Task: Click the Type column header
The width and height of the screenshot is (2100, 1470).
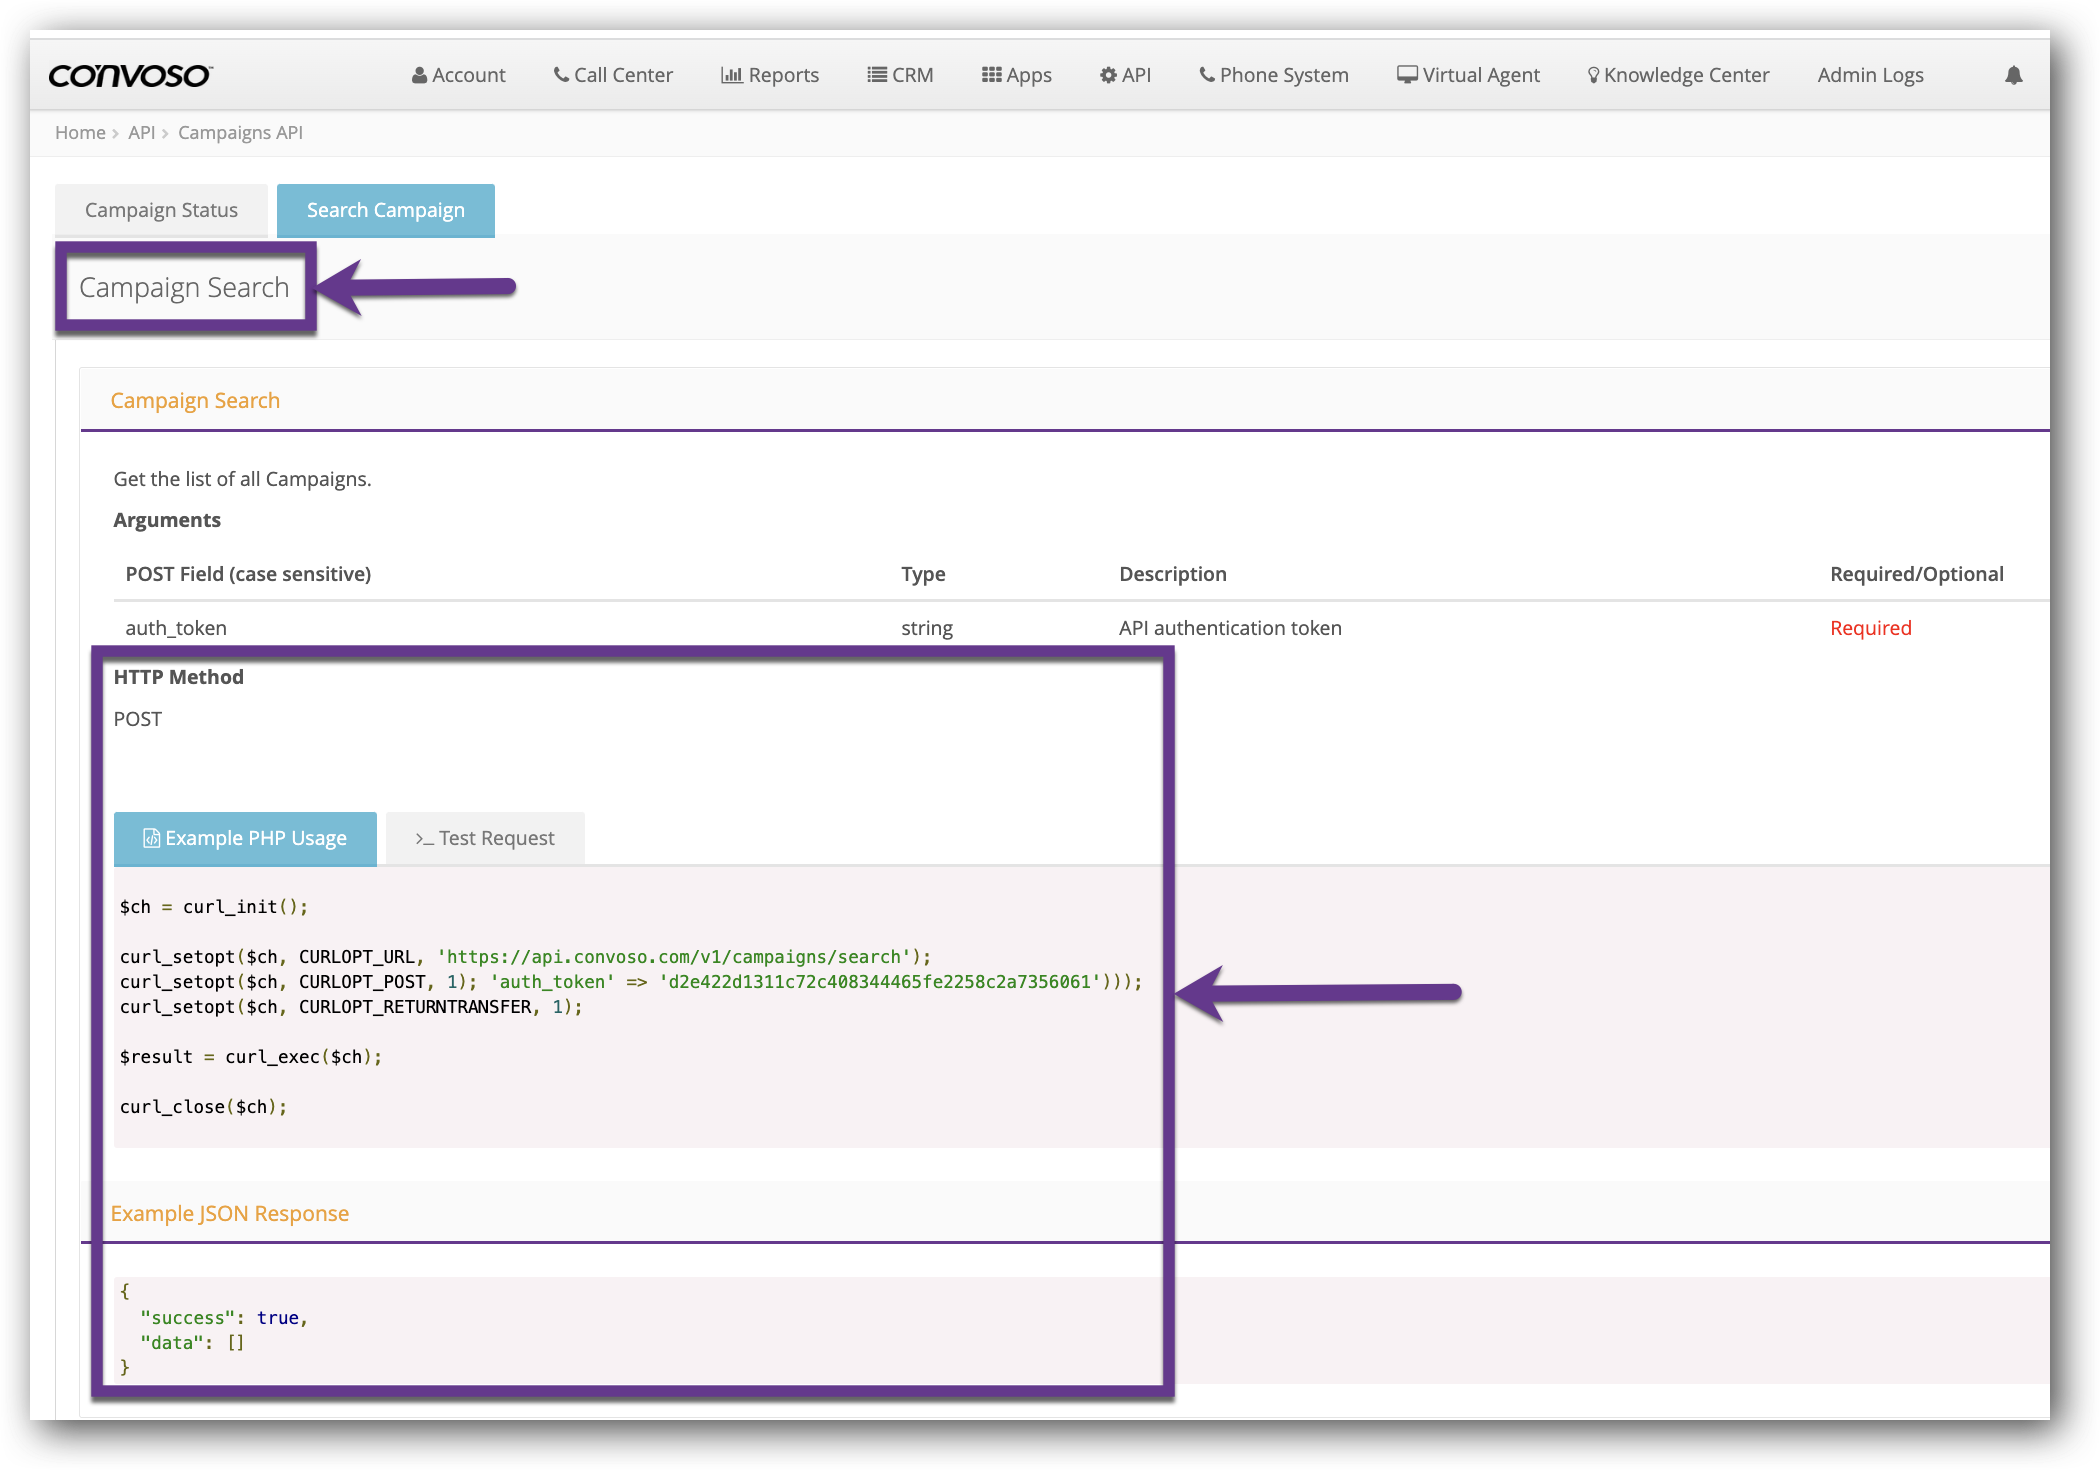Action: click(x=923, y=574)
